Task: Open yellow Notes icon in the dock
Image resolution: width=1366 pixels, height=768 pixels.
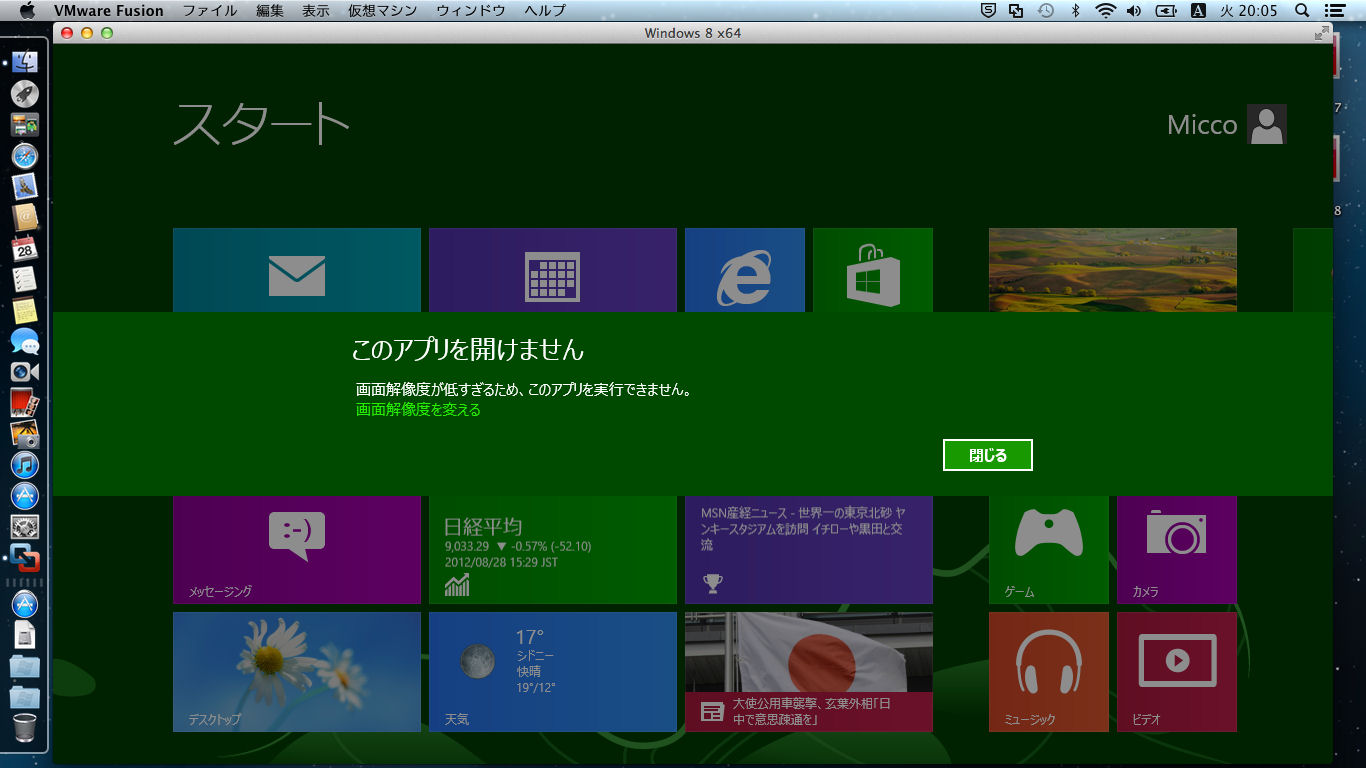Action: 25,310
